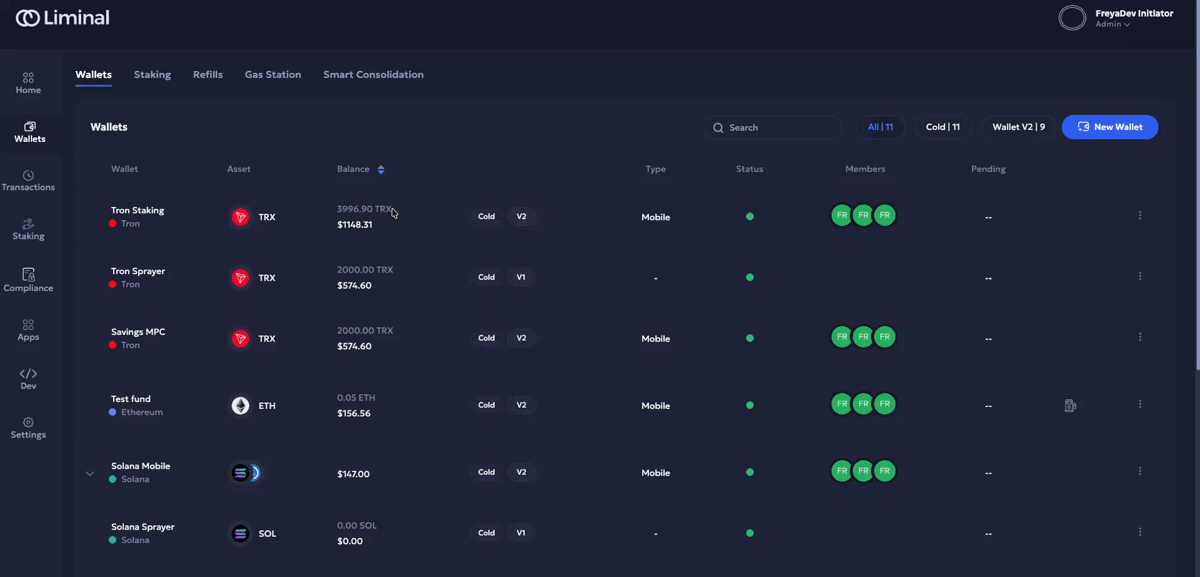Open Settings from sidebar
The width and height of the screenshot is (1200, 577).
[x=28, y=428]
